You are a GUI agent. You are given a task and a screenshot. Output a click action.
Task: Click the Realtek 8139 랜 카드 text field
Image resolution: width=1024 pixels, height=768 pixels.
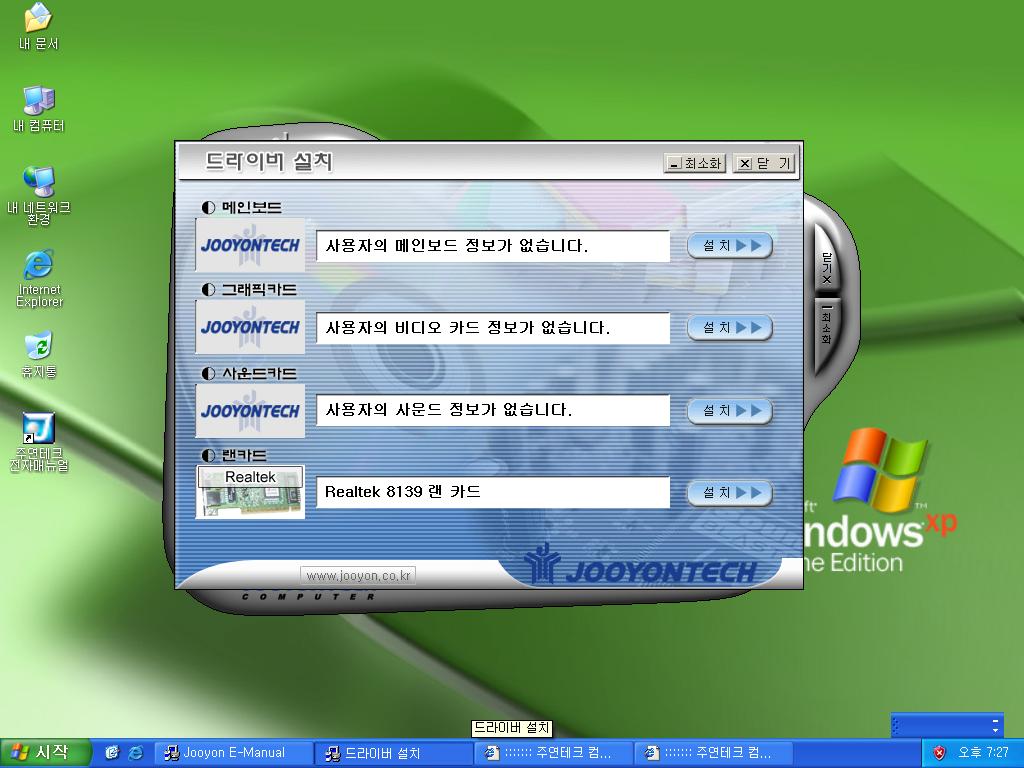point(493,492)
